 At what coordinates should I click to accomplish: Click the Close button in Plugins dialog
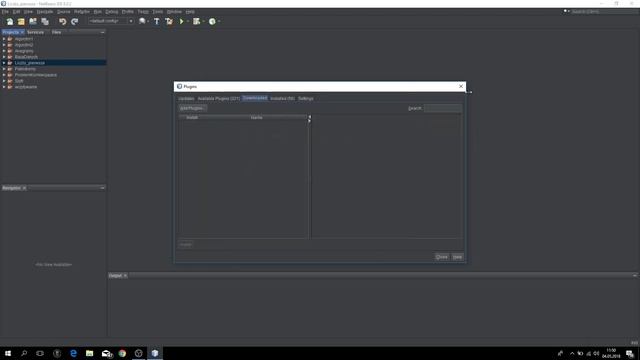[x=442, y=257]
